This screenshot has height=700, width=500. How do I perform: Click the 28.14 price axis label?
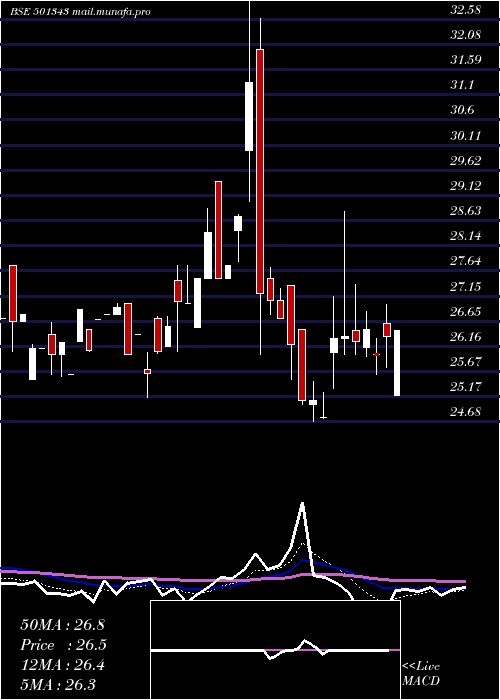point(466,235)
